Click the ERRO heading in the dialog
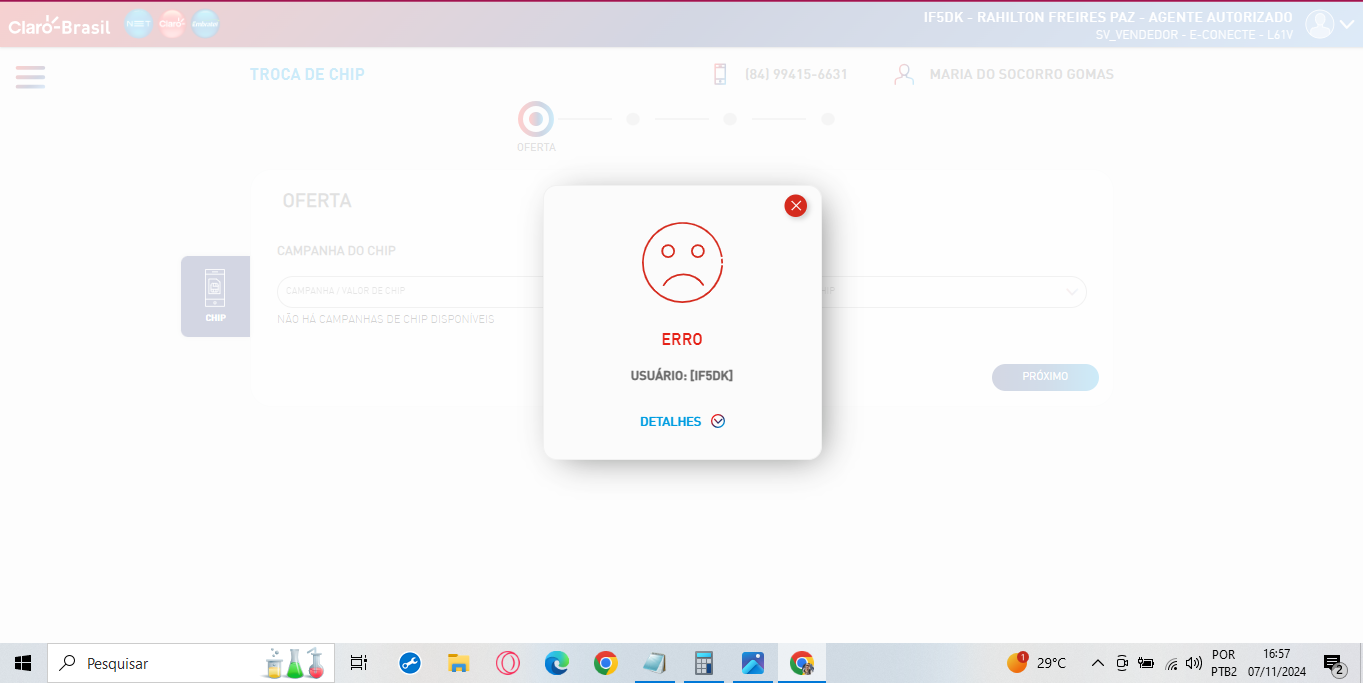 682,340
